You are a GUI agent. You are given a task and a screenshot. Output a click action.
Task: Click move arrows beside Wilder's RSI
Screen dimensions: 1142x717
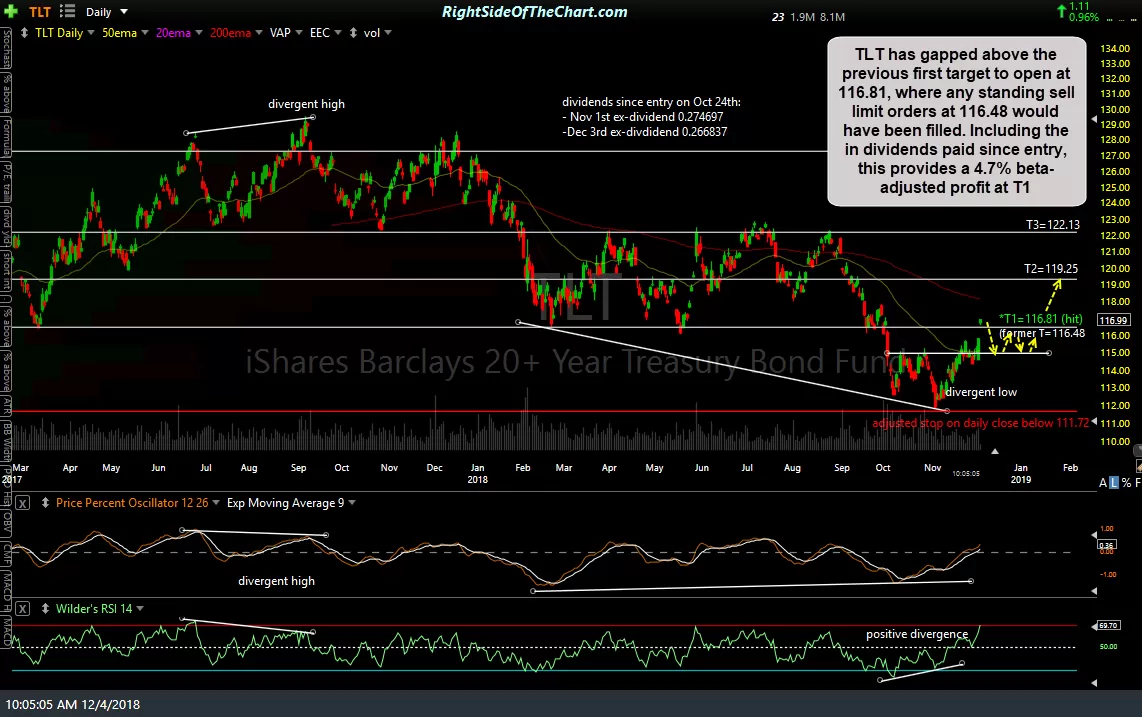click(45, 608)
